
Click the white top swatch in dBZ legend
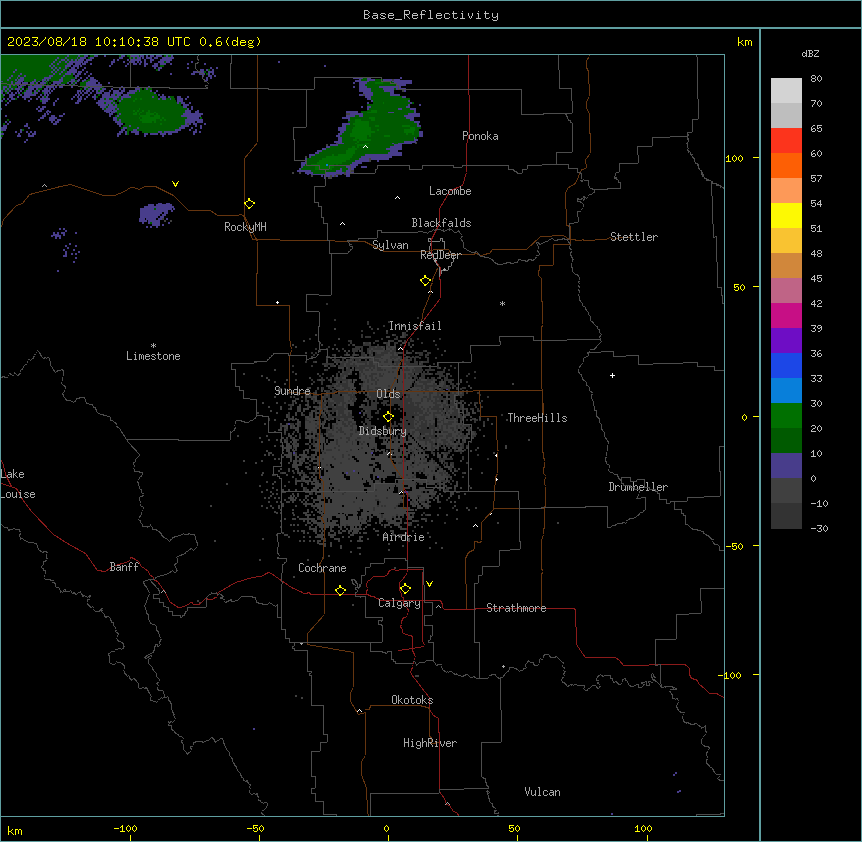(x=786, y=91)
